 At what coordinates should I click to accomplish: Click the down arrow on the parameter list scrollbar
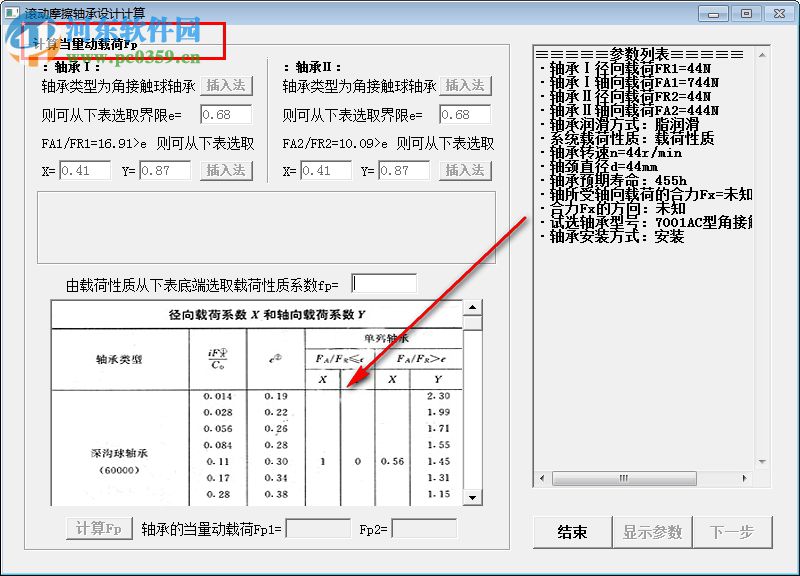[762, 460]
